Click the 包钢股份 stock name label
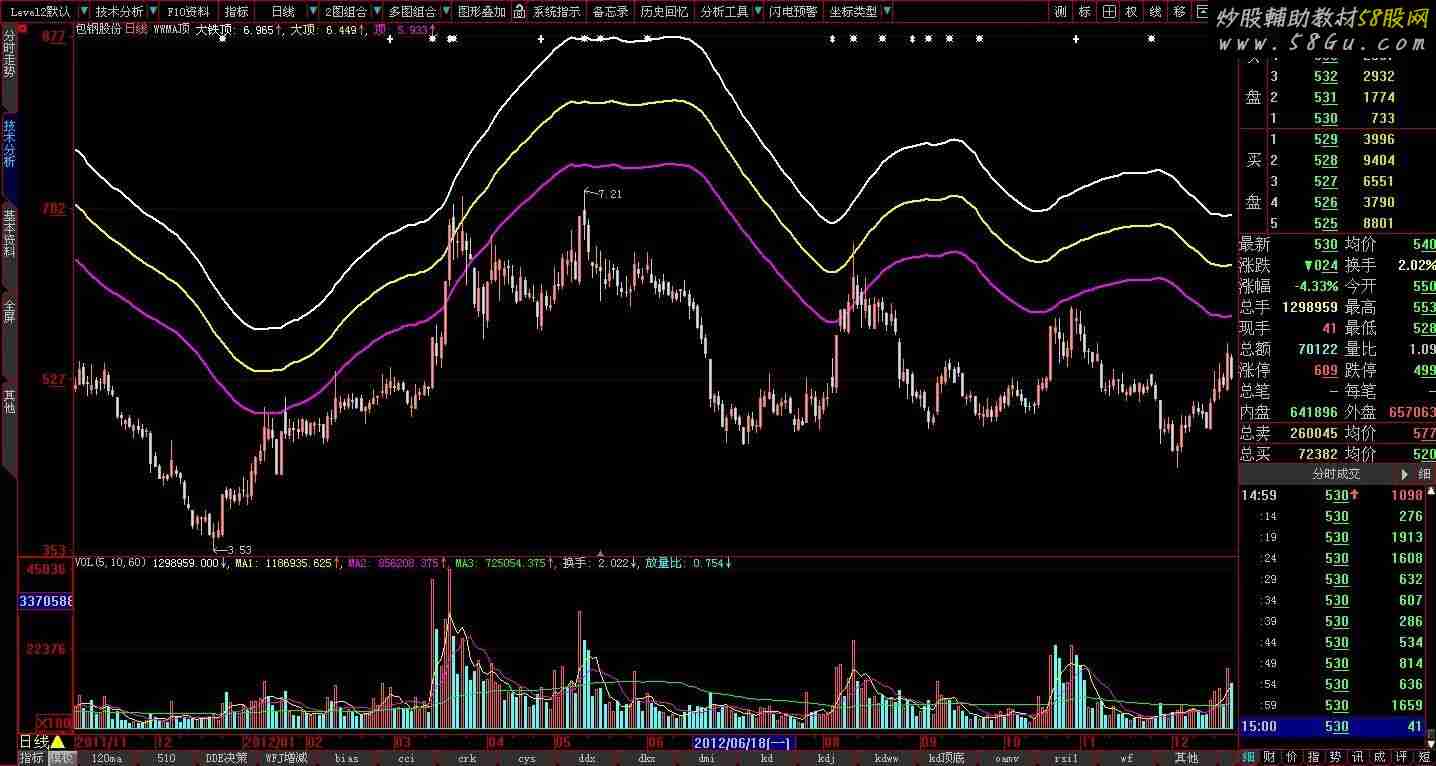Viewport: 1436px width, 766px height. click(x=98, y=29)
